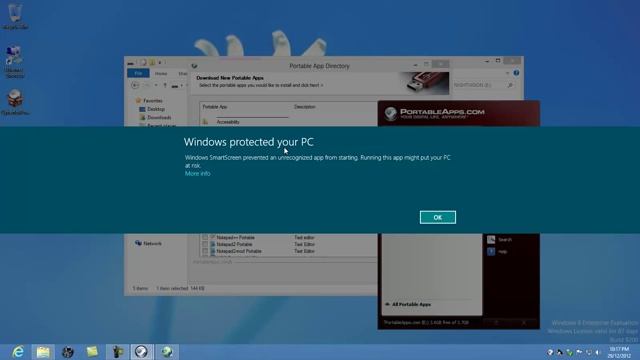Viewport: 640px width, 360px height.
Task: Click the globe taskbar icon
Action: point(167,352)
